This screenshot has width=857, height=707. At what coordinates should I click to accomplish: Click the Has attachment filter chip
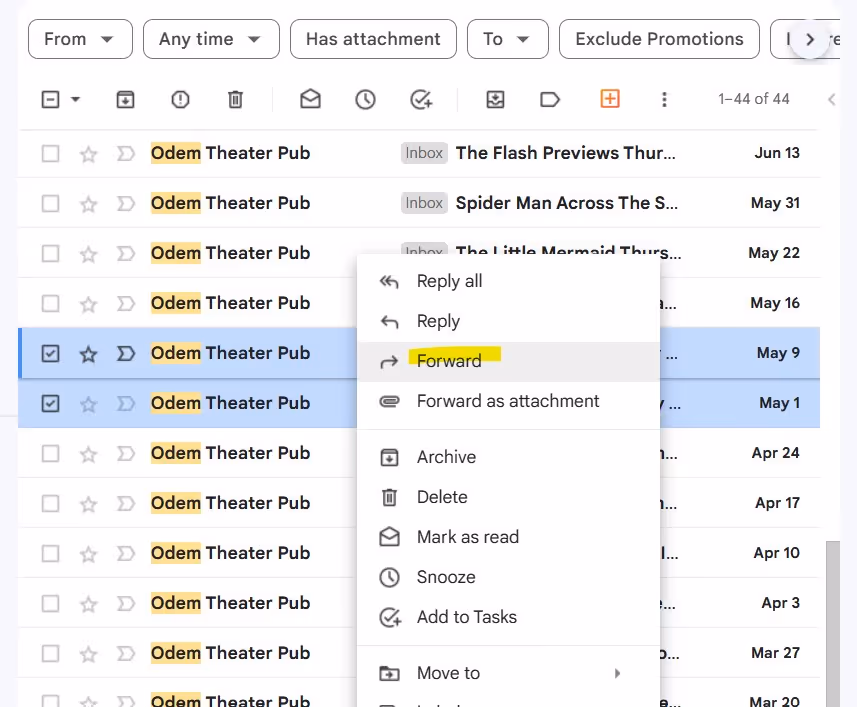pos(373,39)
